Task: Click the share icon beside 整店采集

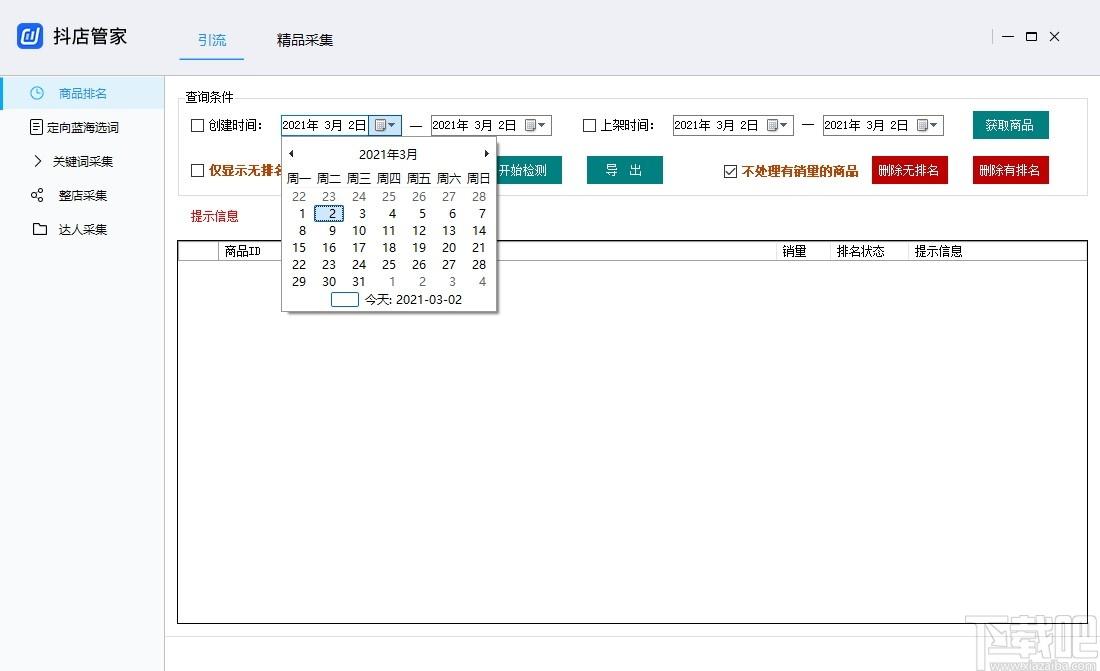Action: [37, 195]
